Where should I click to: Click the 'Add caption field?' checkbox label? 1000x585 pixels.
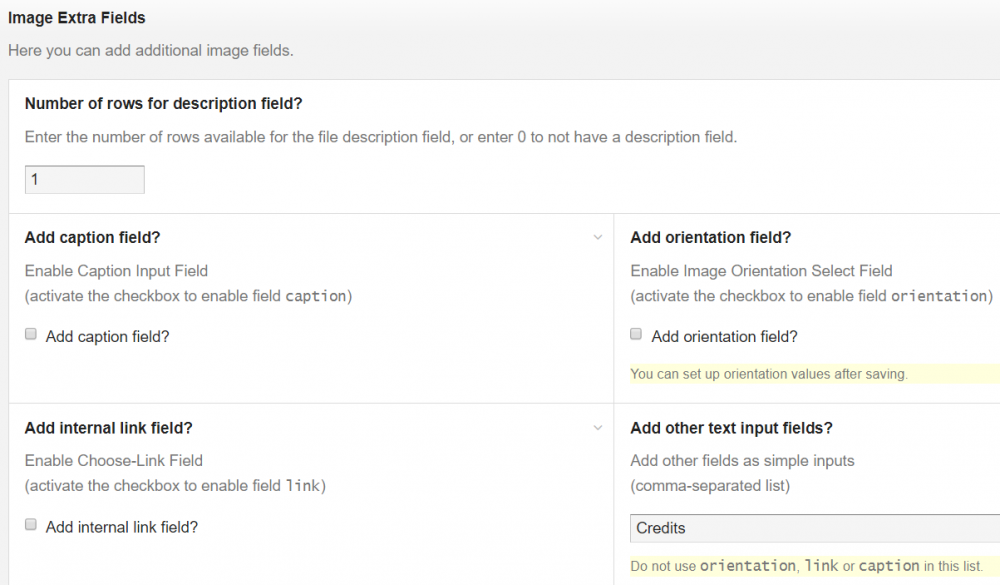coord(107,337)
